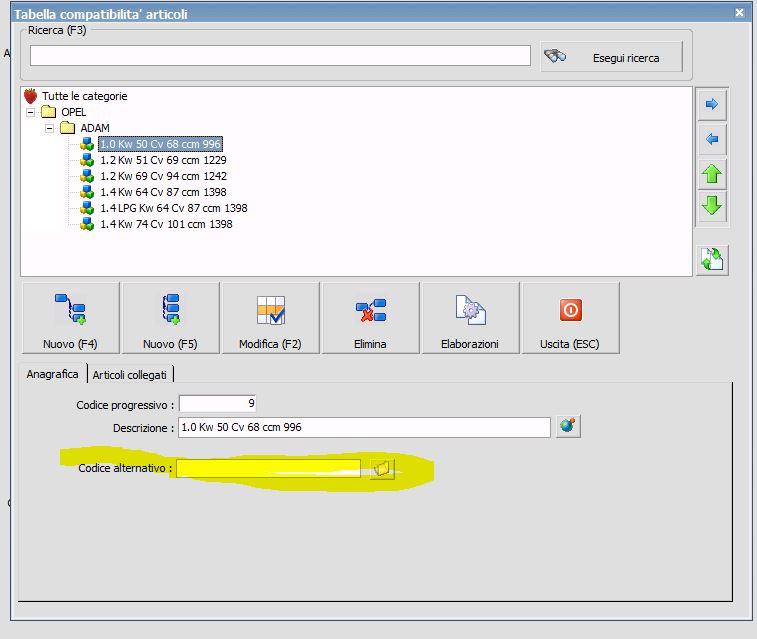Open the folder lookup beside Codice alternativo
The image size is (757, 639).
click(382, 469)
